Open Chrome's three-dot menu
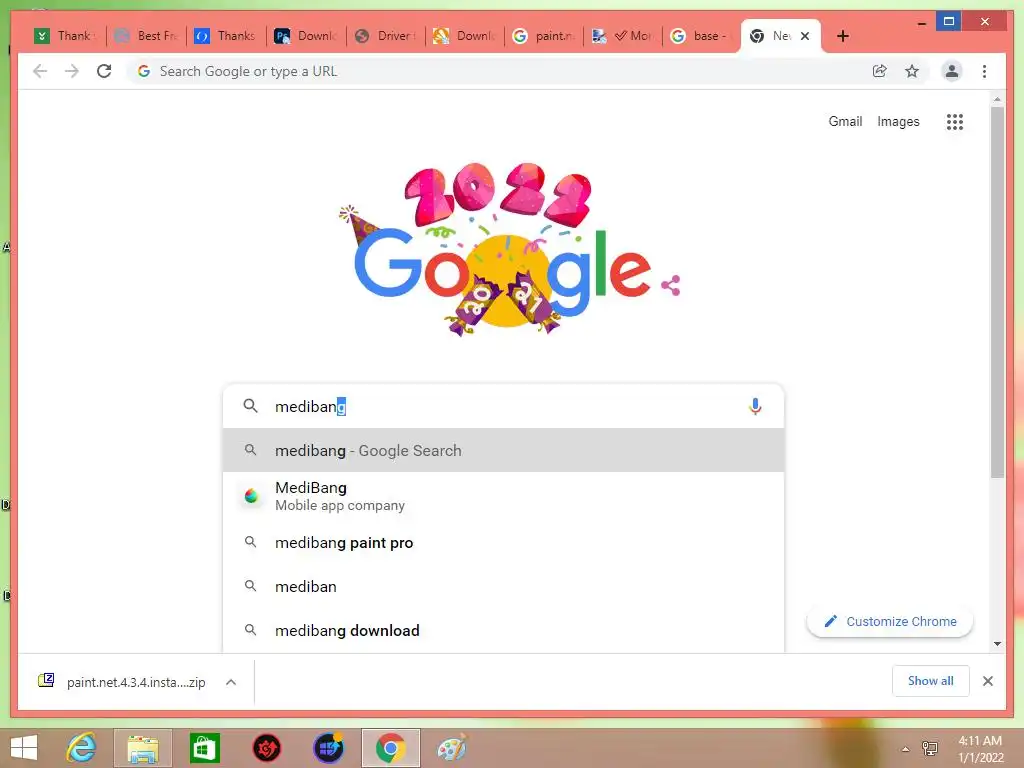Screen dimensions: 1024x768 coord(984,71)
